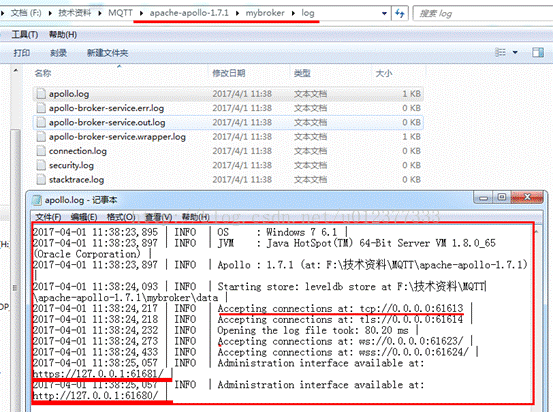Click the 搜索 log search box
This screenshot has height=412, width=553.
tap(482, 14)
